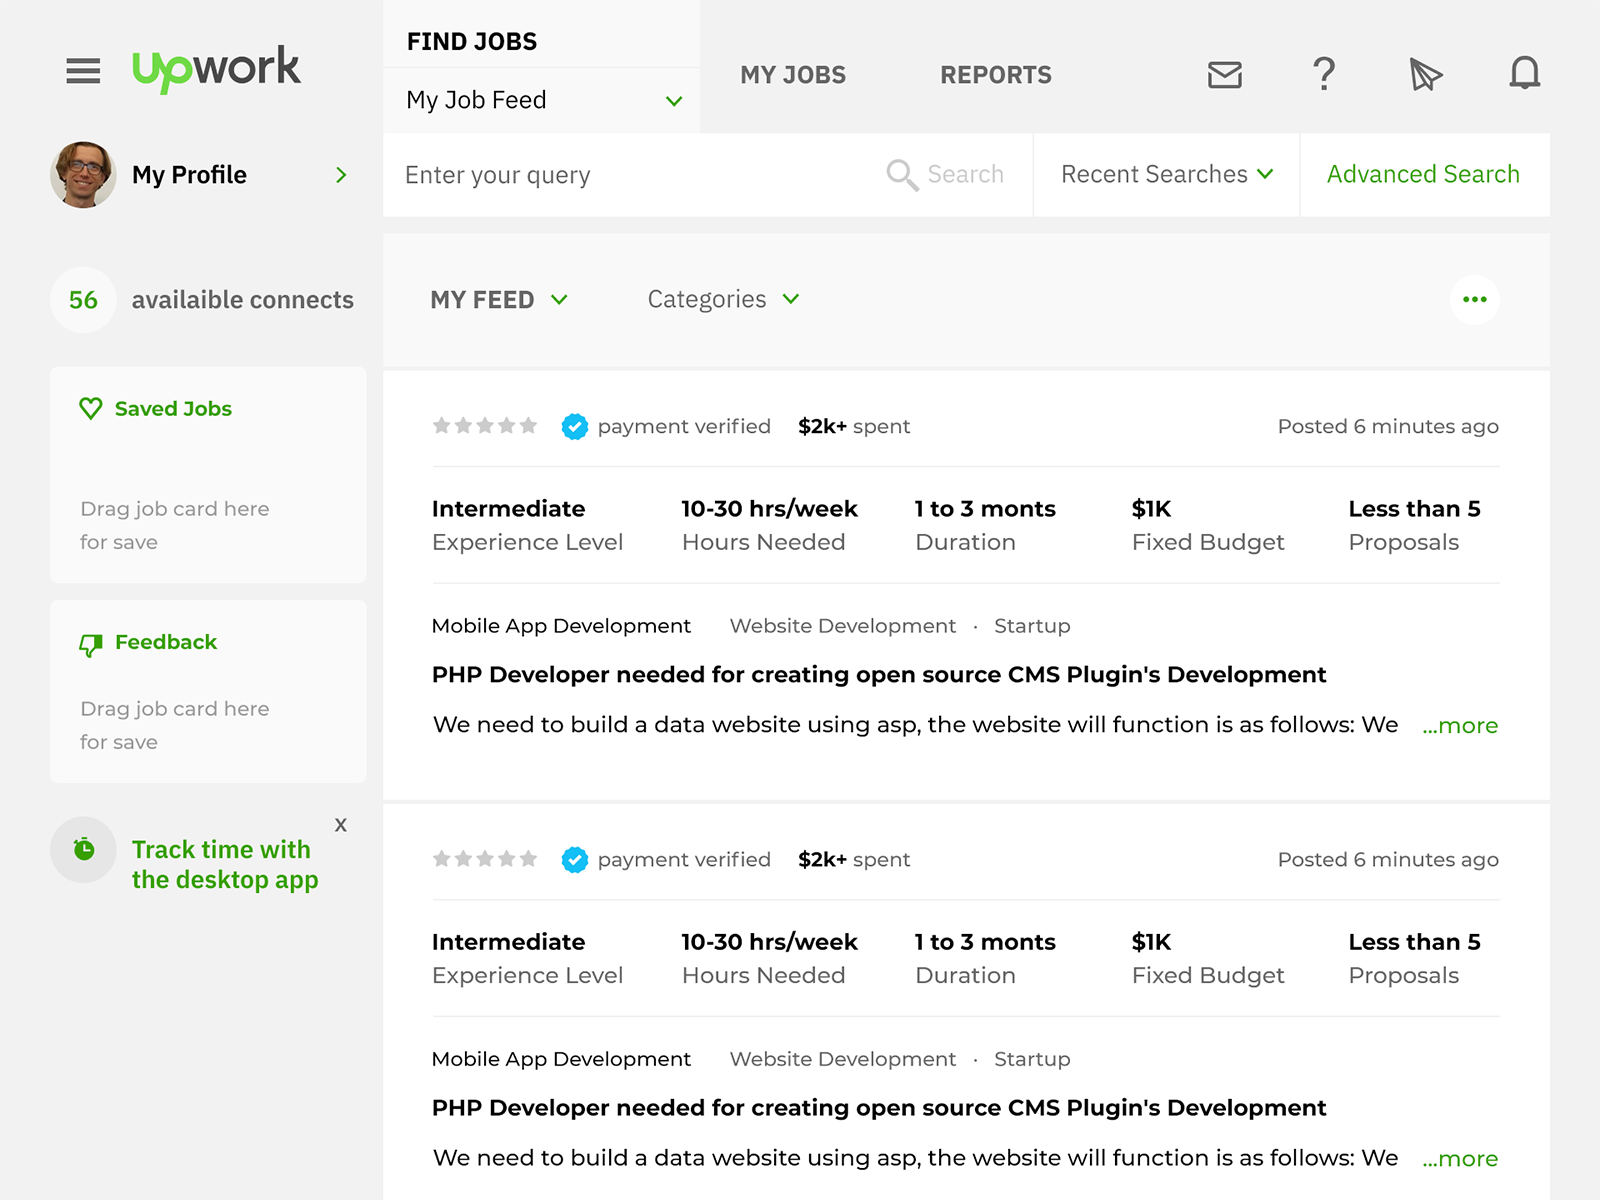
Task: Open the MY FEED selector
Action: click(498, 299)
